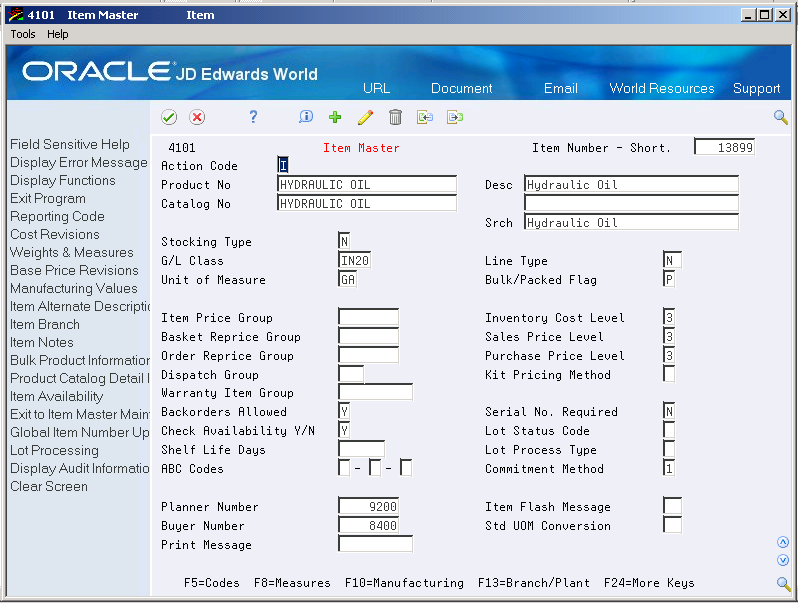
Task: Click the World Resources link
Action: click(661, 88)
